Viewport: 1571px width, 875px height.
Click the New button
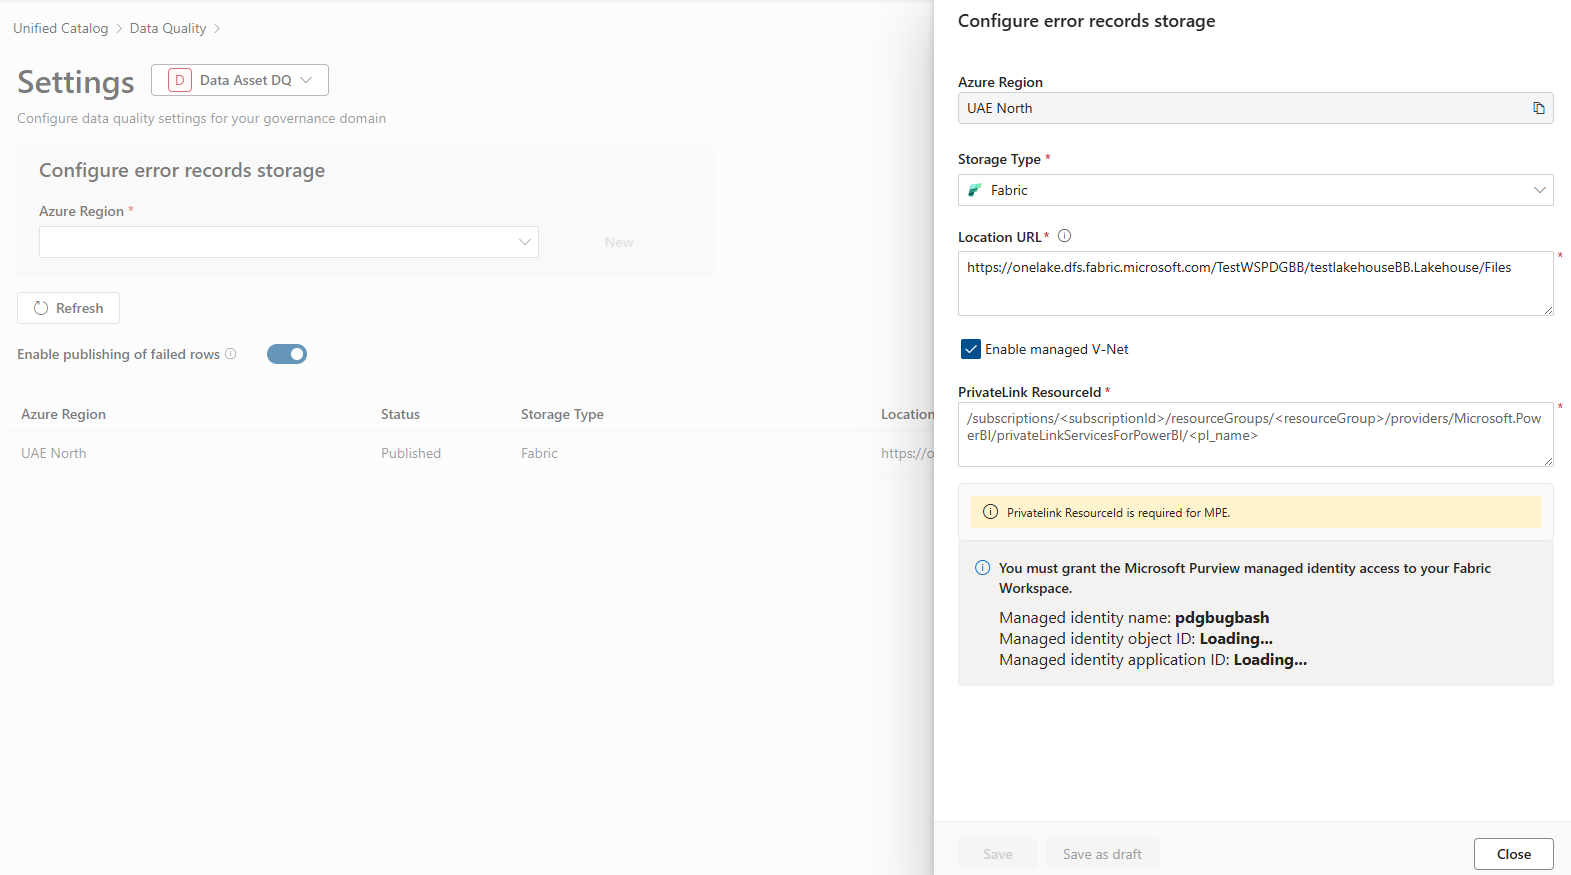[619, 242]
